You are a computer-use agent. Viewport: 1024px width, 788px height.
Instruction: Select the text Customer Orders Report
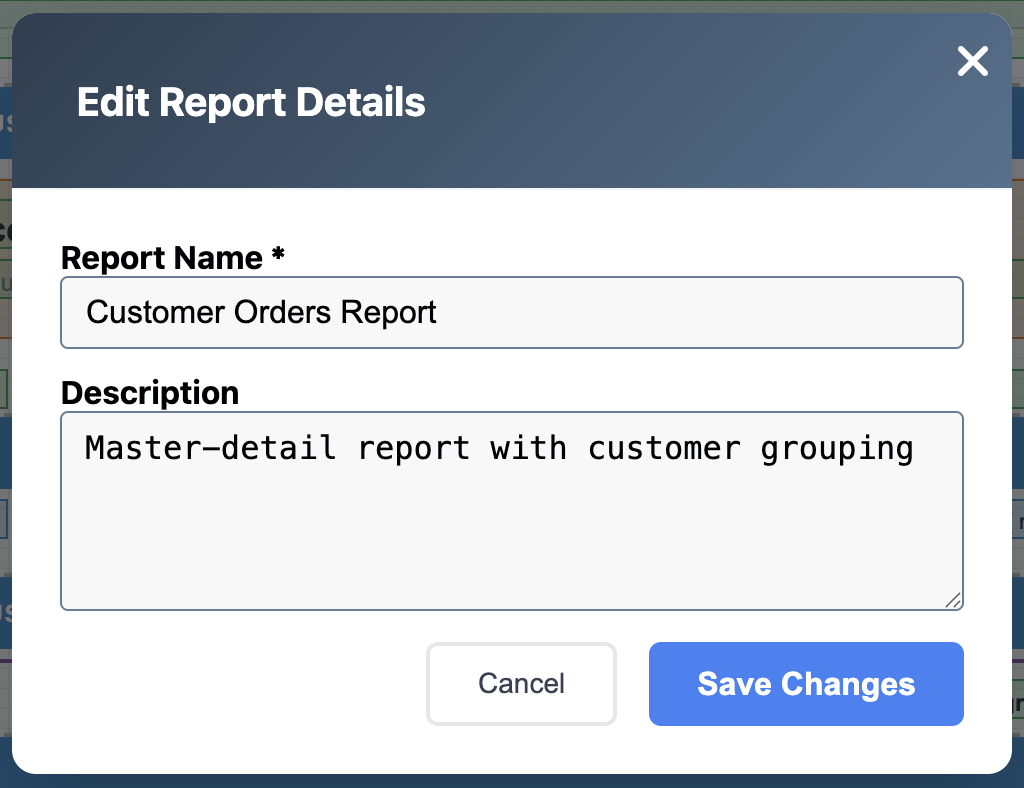click(261, 312)
